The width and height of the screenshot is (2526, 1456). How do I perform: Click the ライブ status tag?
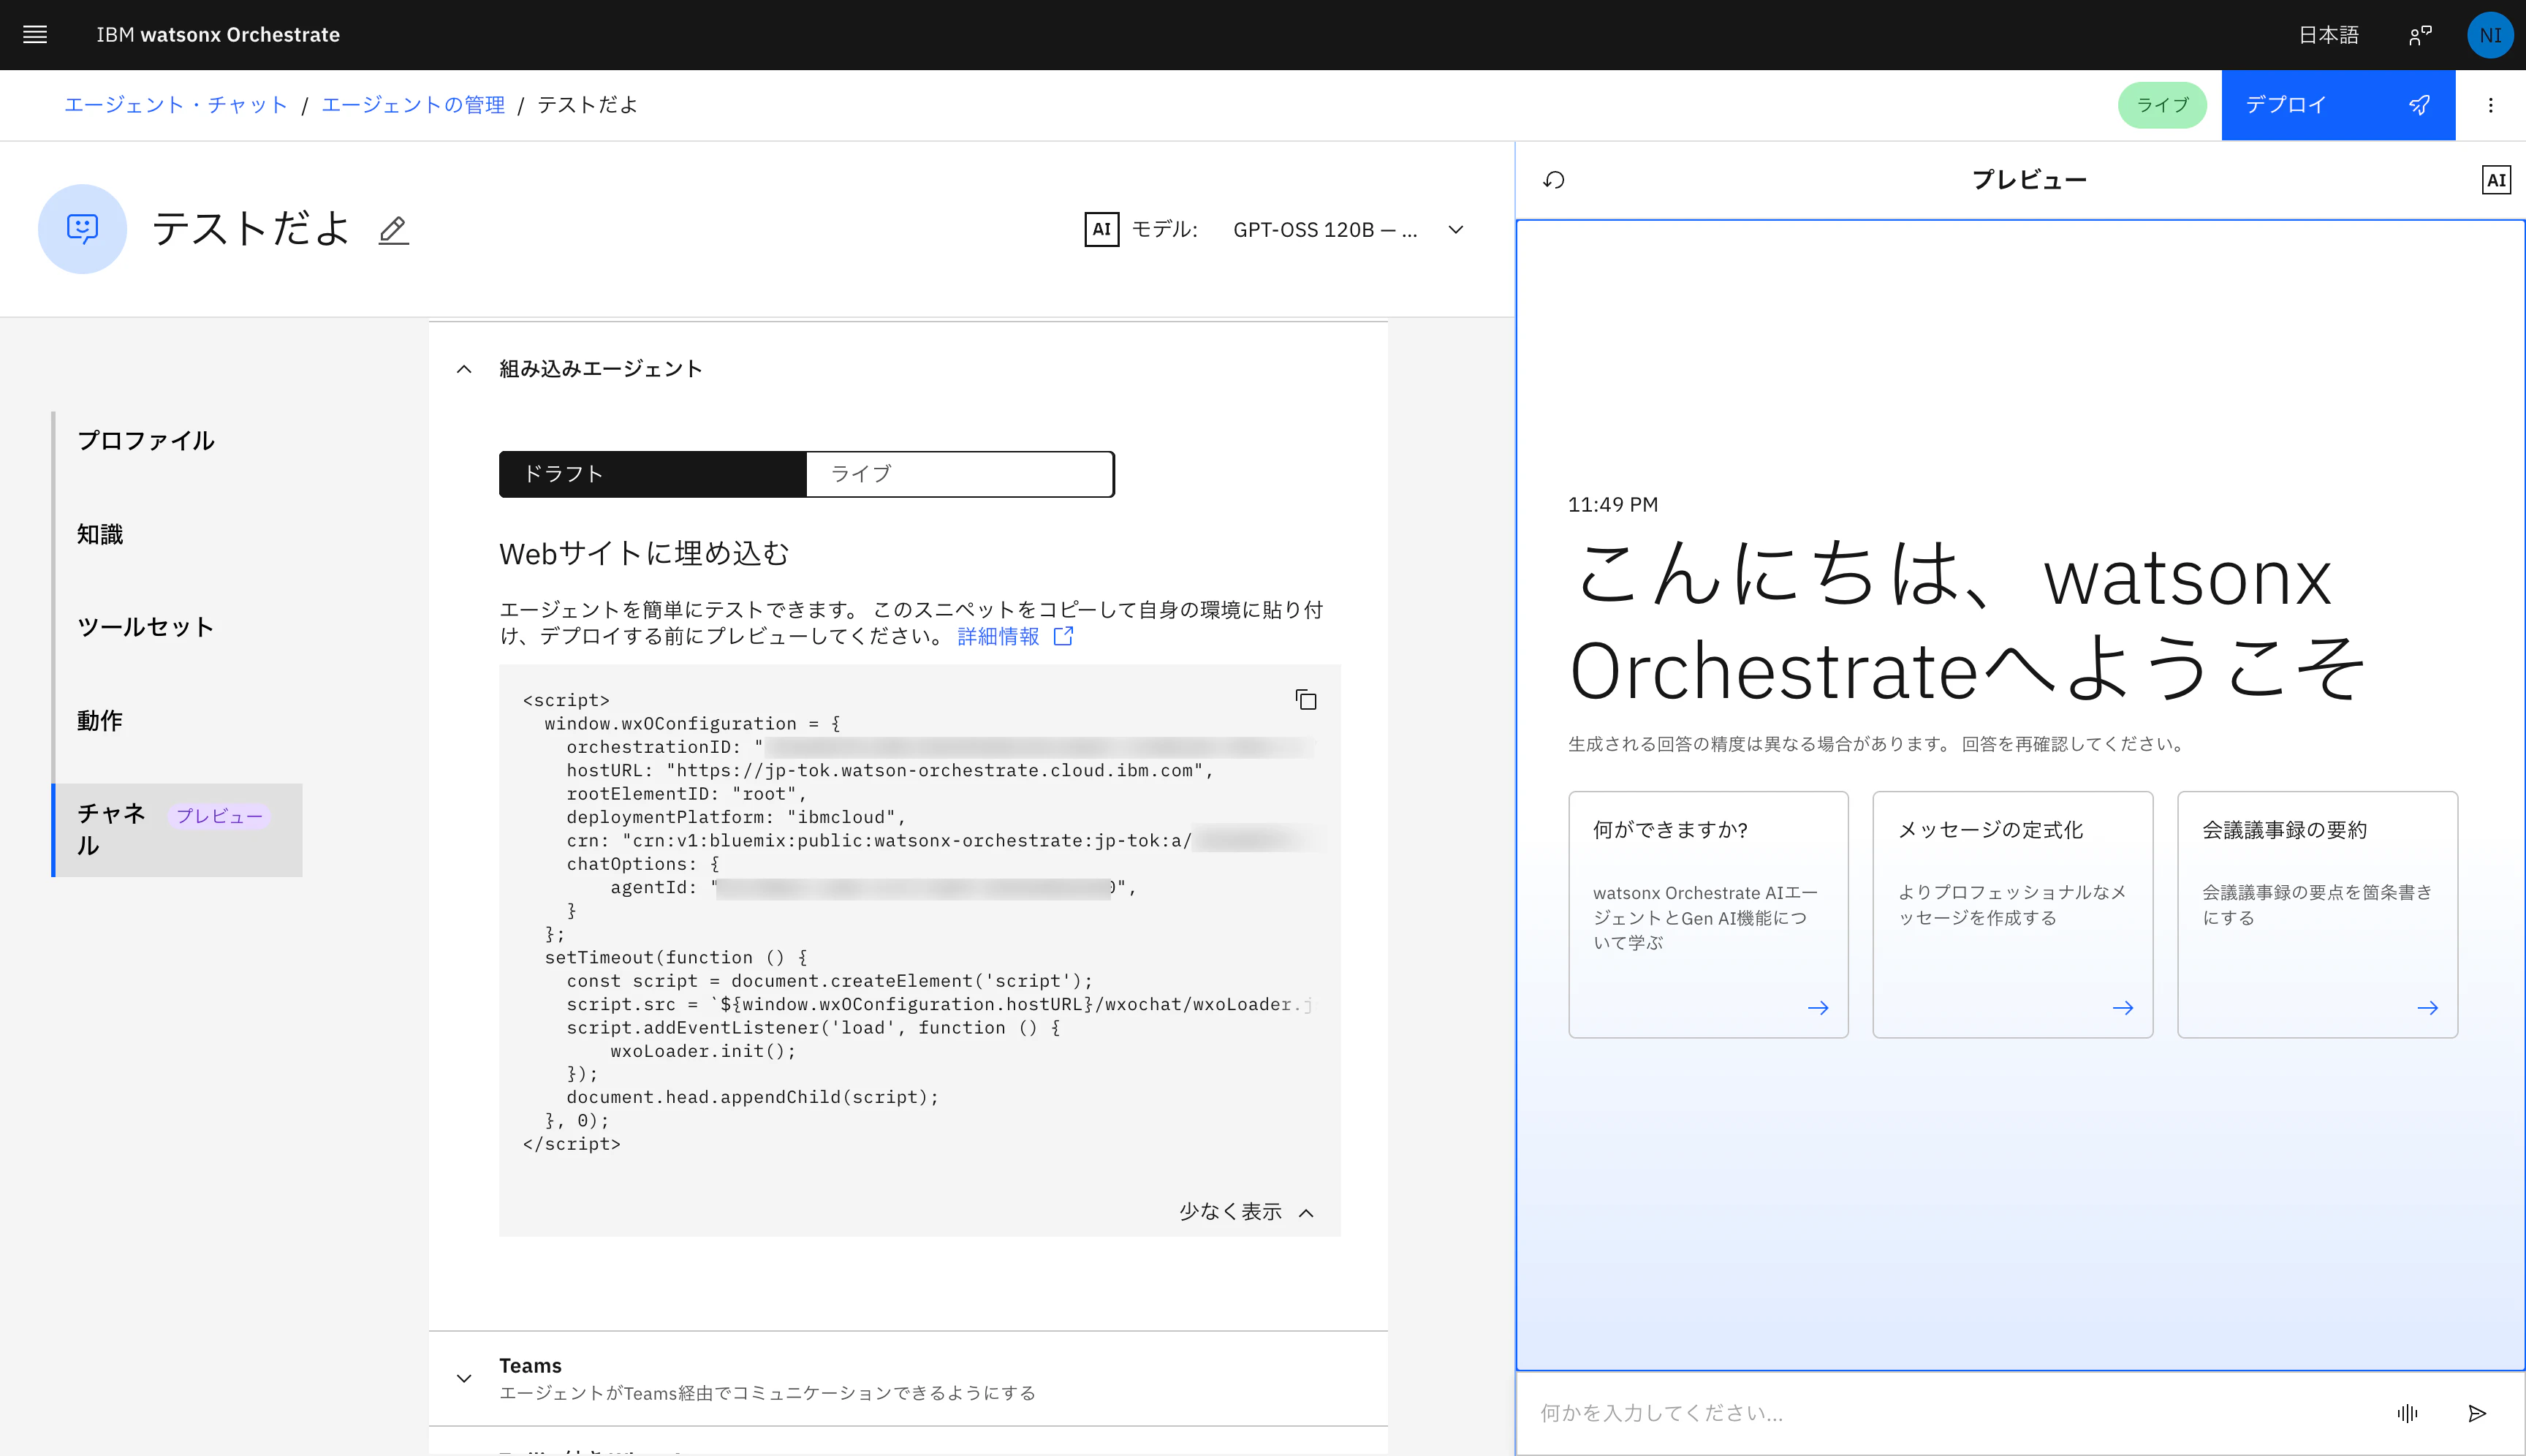2162,105
